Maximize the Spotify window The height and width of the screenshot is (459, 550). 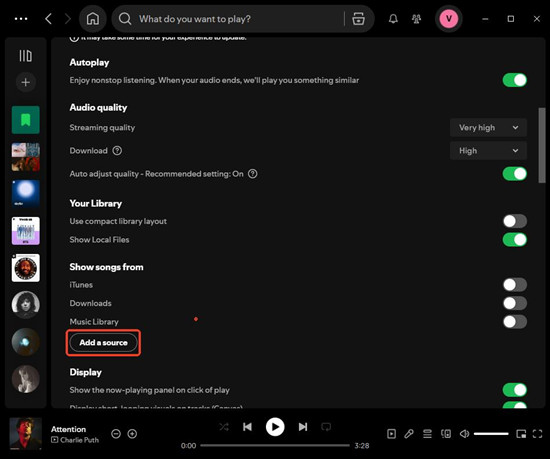[511, 19]
